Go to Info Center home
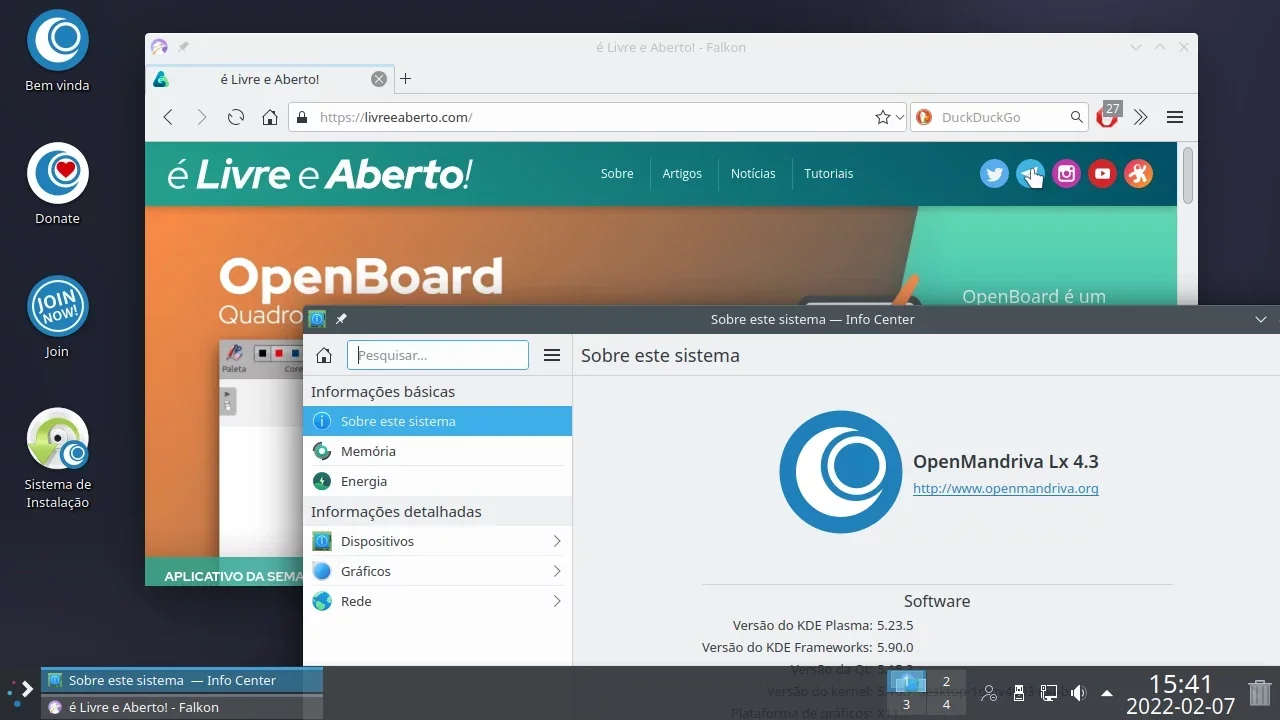Screen dimensions: 1280x720 pyautogui.click(x=323, y=355)
